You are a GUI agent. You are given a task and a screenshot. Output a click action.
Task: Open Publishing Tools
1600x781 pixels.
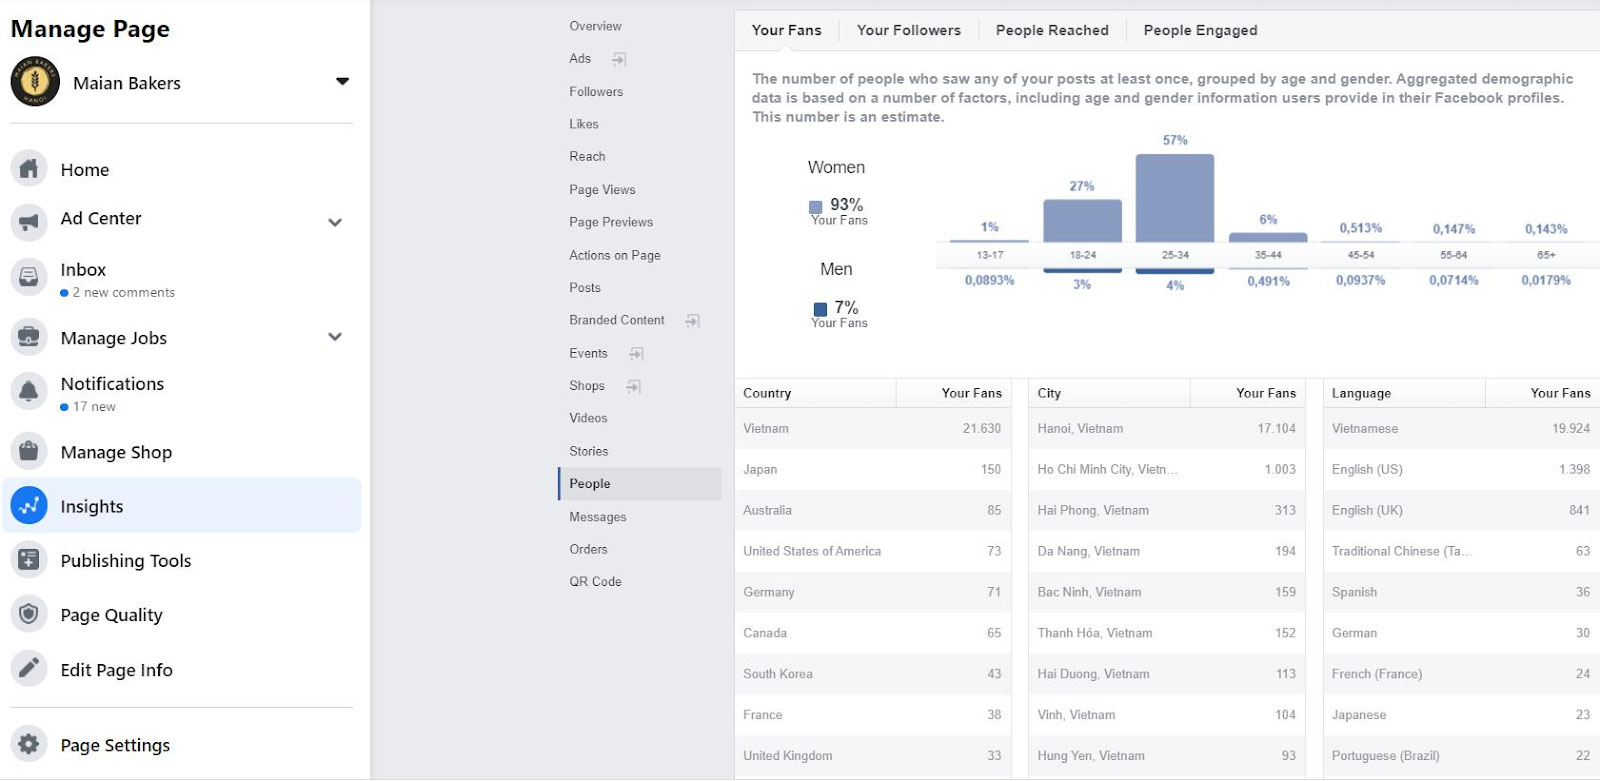(181, 560)
